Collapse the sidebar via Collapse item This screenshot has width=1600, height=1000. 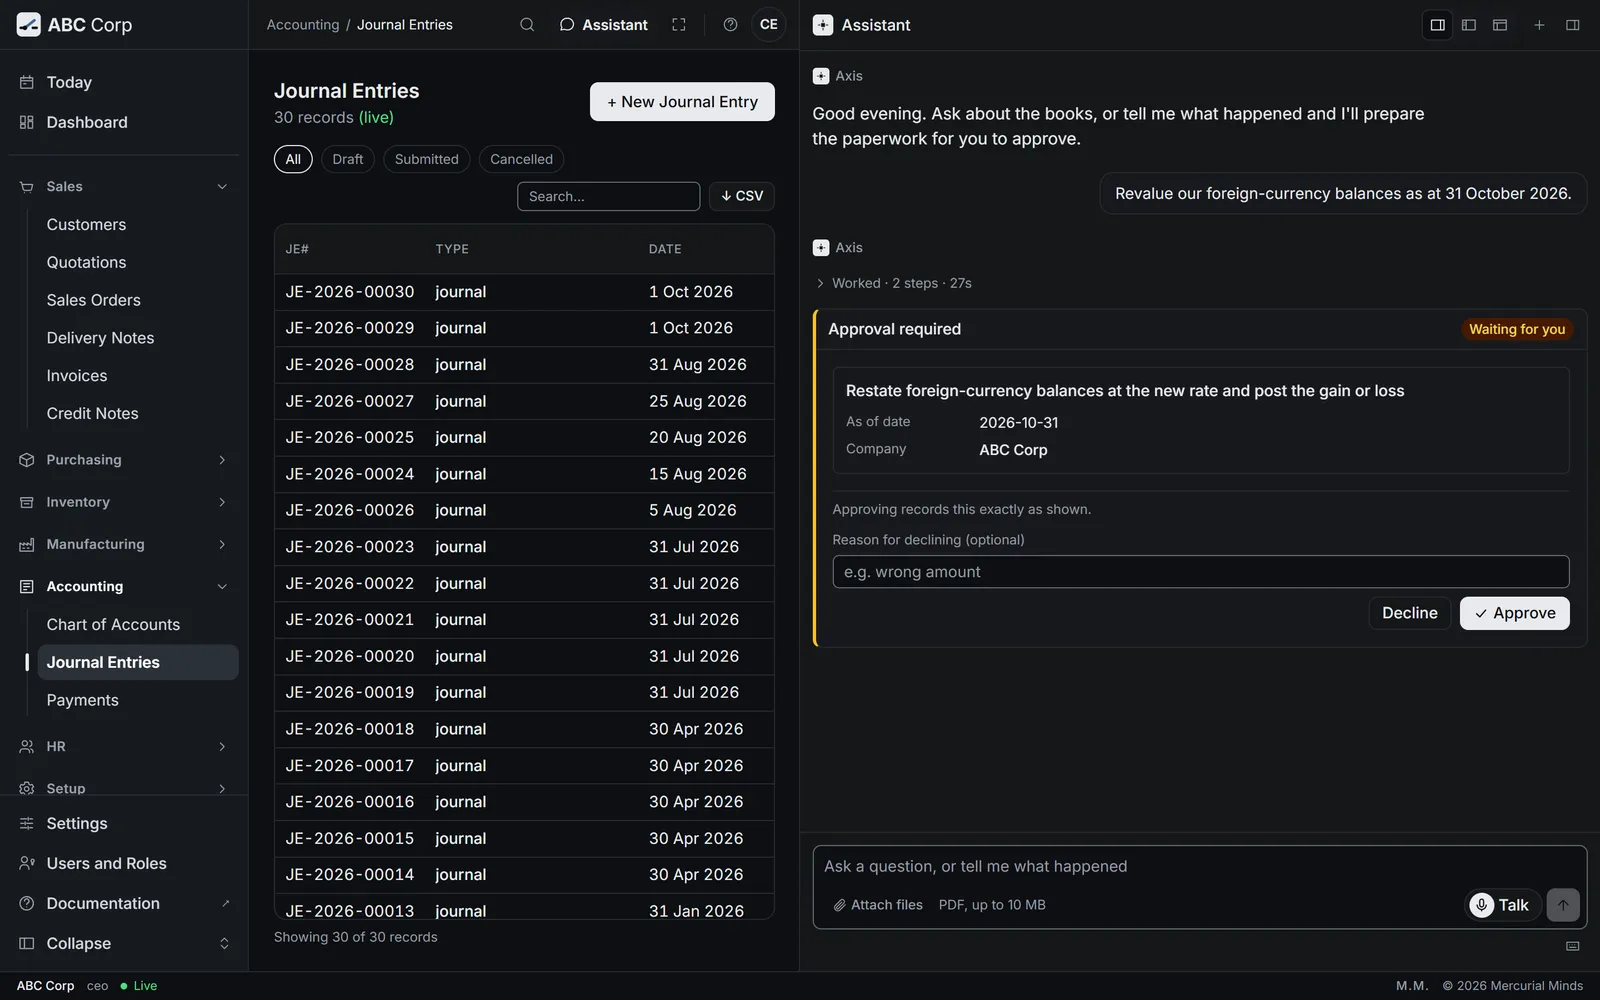124,944
